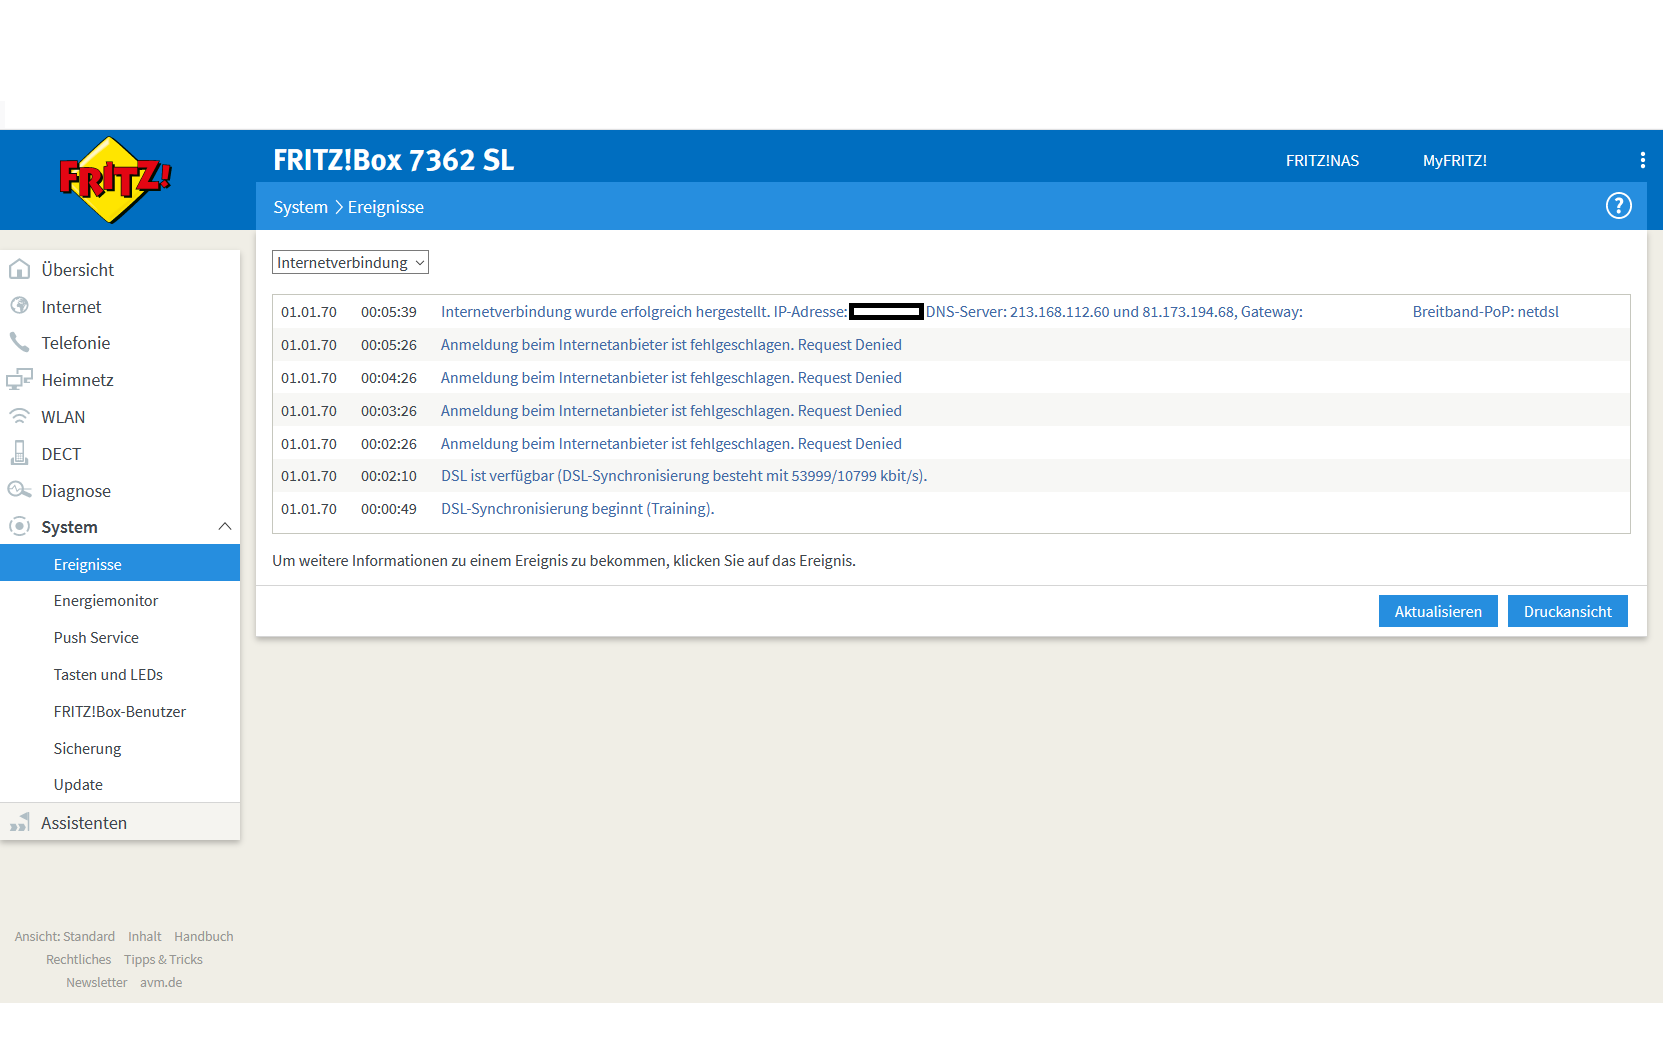Image resolution: width=1680 pixels, height=1050 pixels.
Task: Open the 00:05:39 Internetverbindung hergestellt event
Action: click(951, 312)
